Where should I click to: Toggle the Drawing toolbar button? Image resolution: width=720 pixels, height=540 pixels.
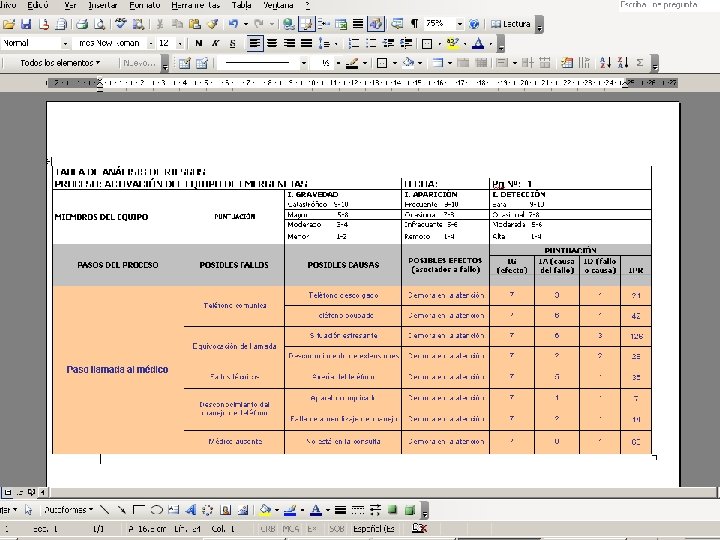pyautogui.click(x=376, y=24)
